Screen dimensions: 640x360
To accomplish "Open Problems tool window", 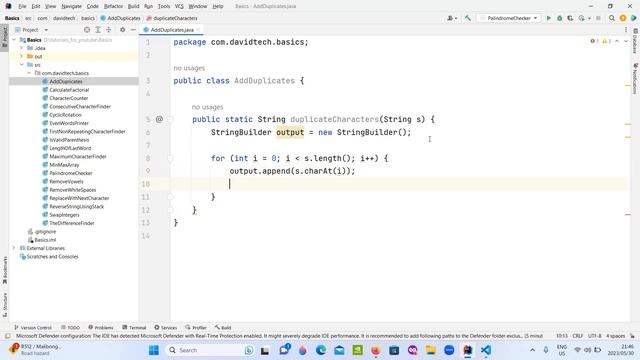I will coord(101,327).
